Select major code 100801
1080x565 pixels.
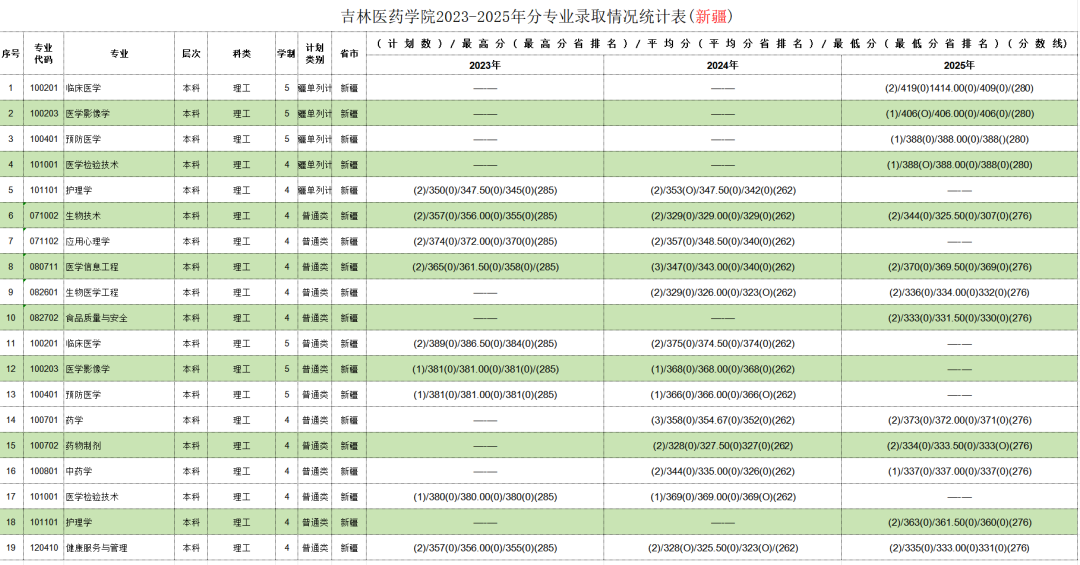click(x=44, y=471)
